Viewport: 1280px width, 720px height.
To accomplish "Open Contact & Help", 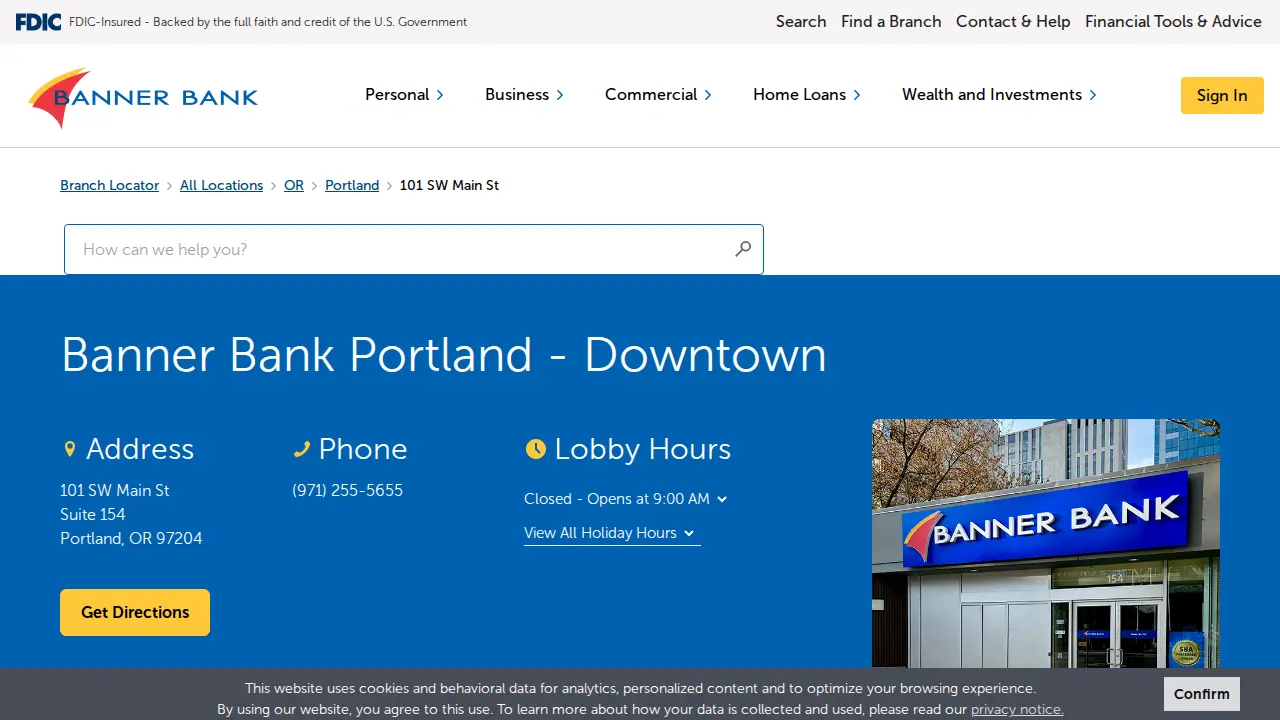I will 1013,21.
